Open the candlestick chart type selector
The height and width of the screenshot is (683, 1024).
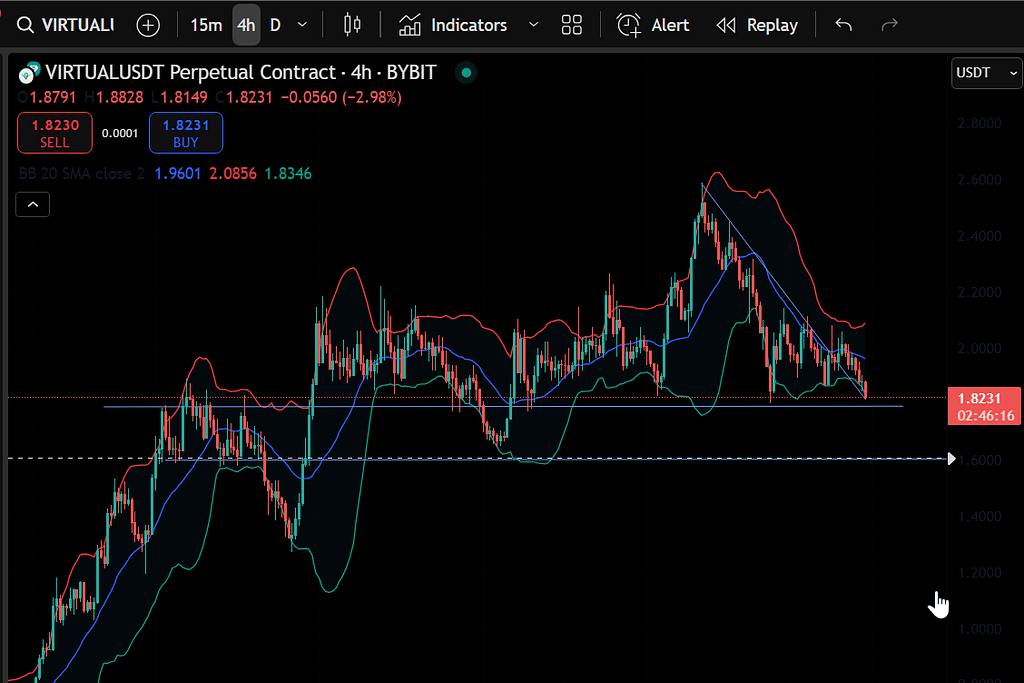pos(351,25)
